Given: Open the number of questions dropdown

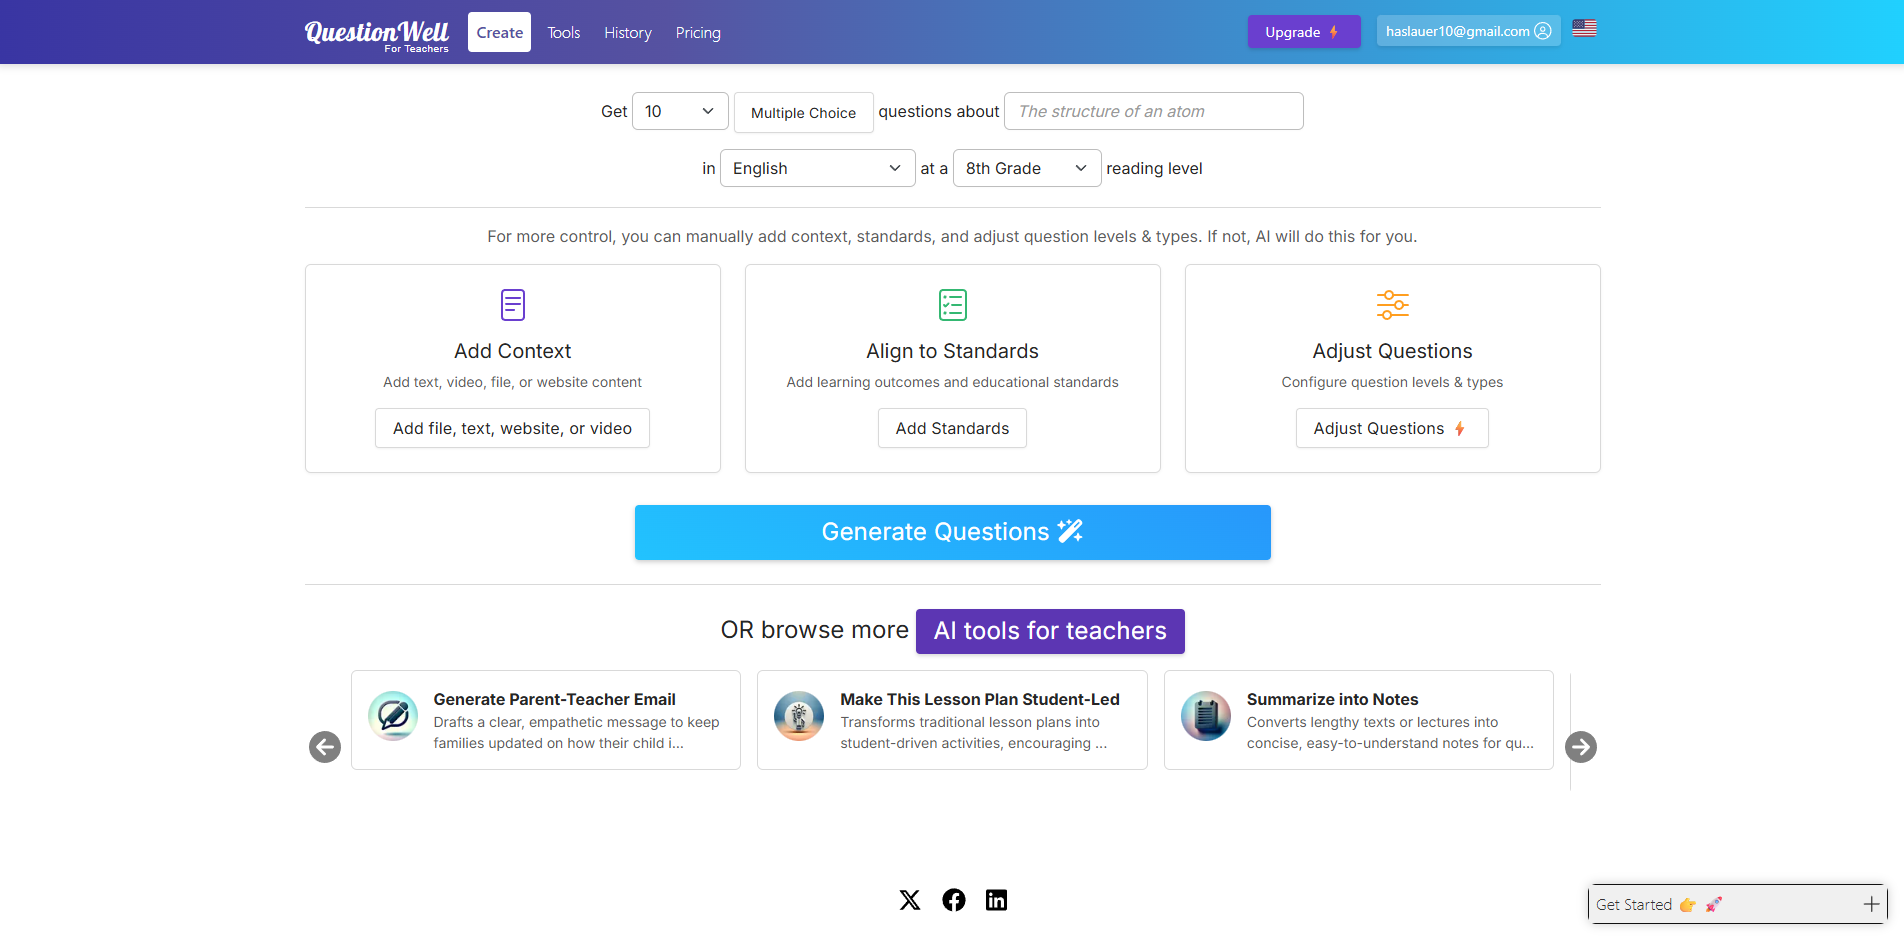Looking at the screenshot, I should click(680, 111).
